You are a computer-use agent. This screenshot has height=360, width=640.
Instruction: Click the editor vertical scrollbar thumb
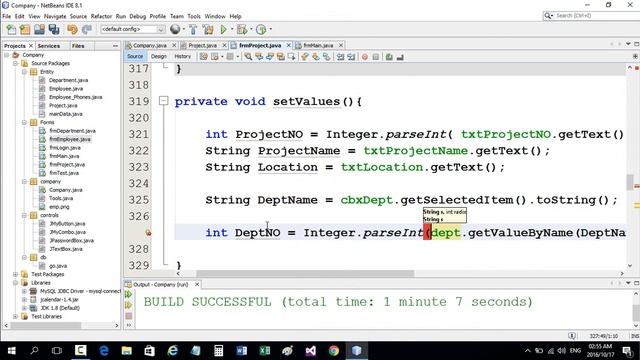coord(630,182)
